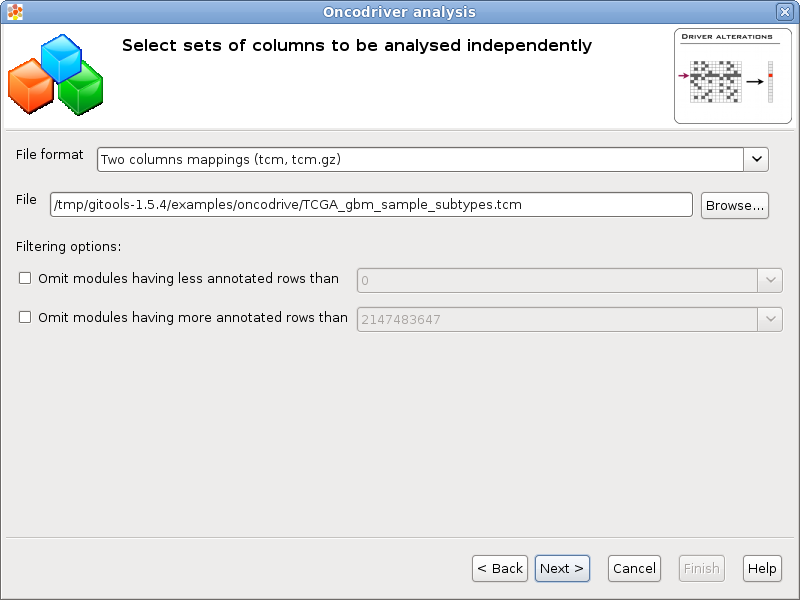The width and height of the screenshot is (800, 600).
Task: Click the field showing value 0
Action: pos(550,279)
